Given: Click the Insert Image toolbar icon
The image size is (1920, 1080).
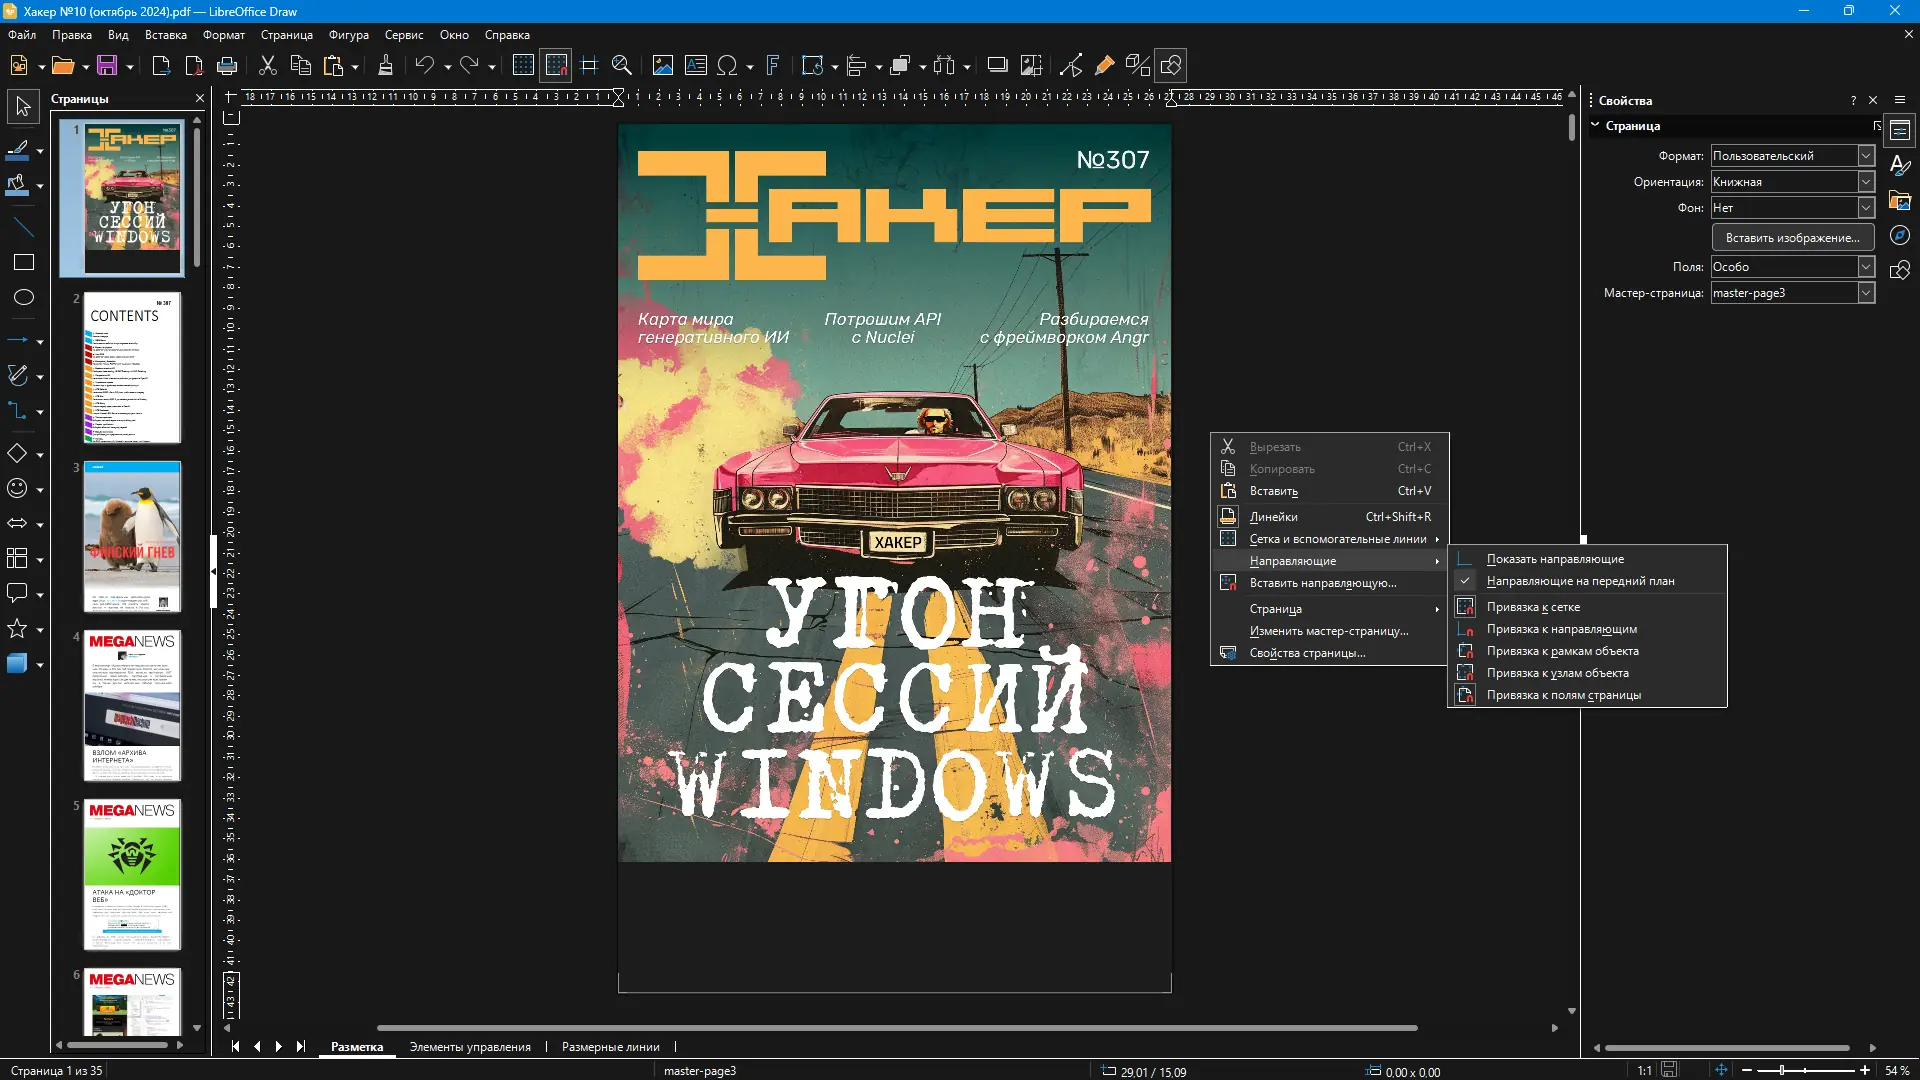Looking at the screenshot, I should (x=662, y=66).
